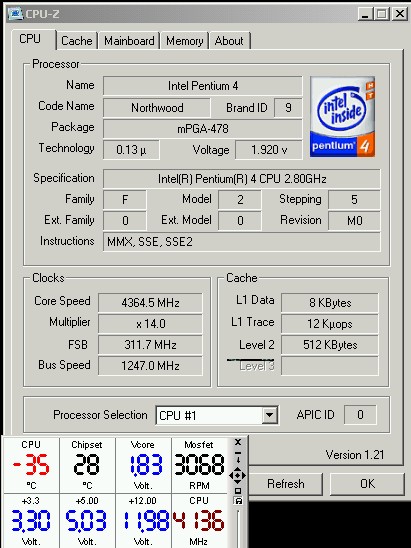Click the Mosfet fan reading '3068' RPM
The height and width of the screenshot is (548, 411).
coord(199,465)
